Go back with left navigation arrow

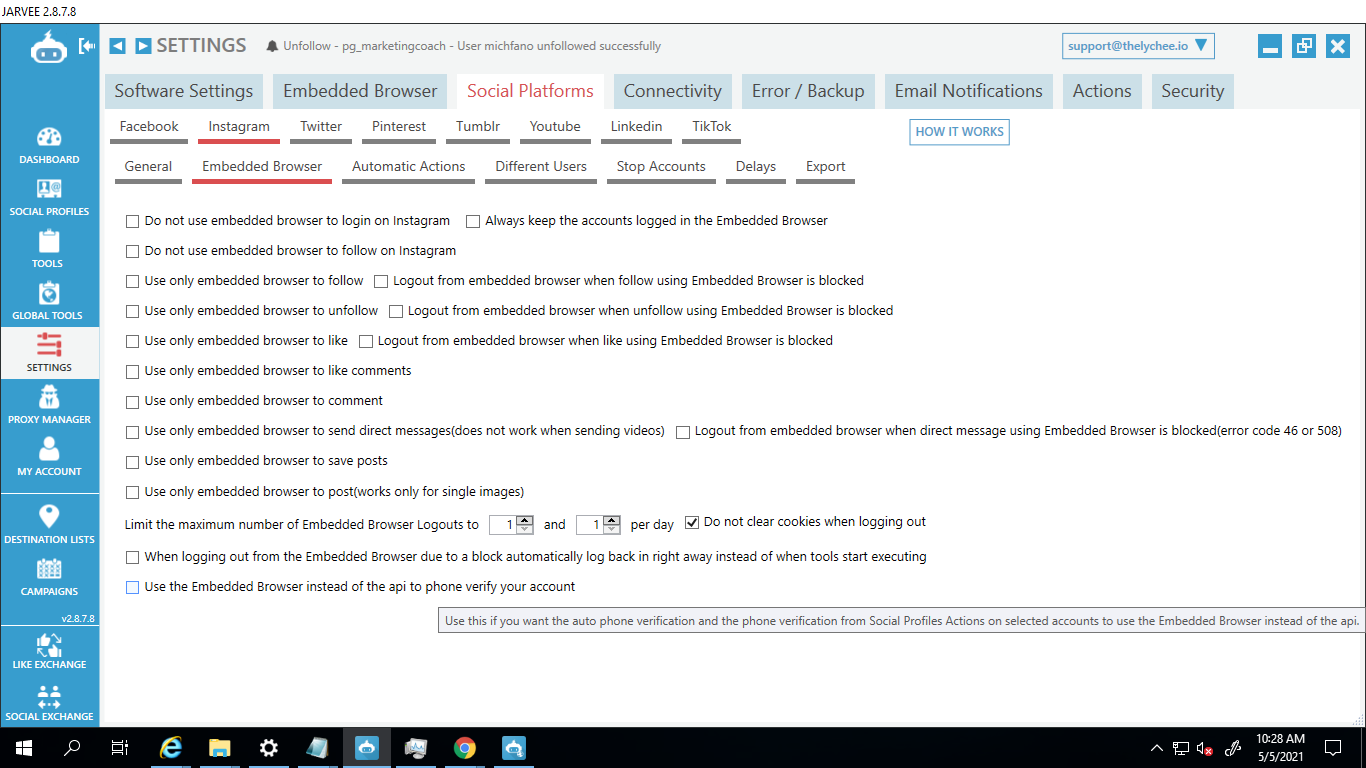tap(118, 46)
